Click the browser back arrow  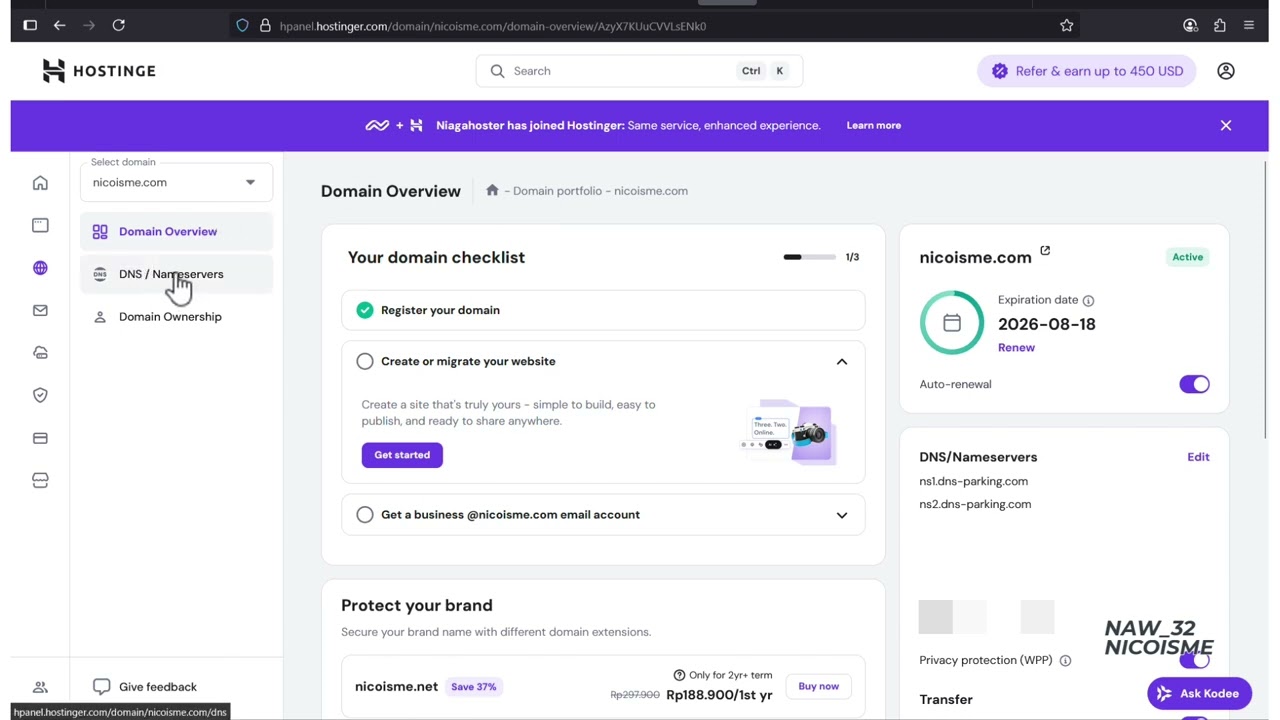(59, 26)
